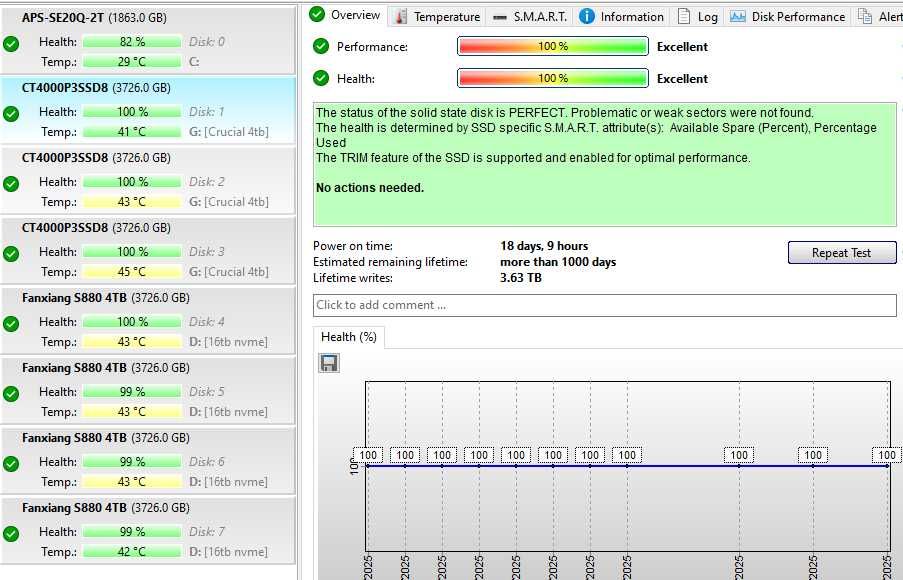Click the comment input field
This screenshot has height=580, width=903.
605,305
